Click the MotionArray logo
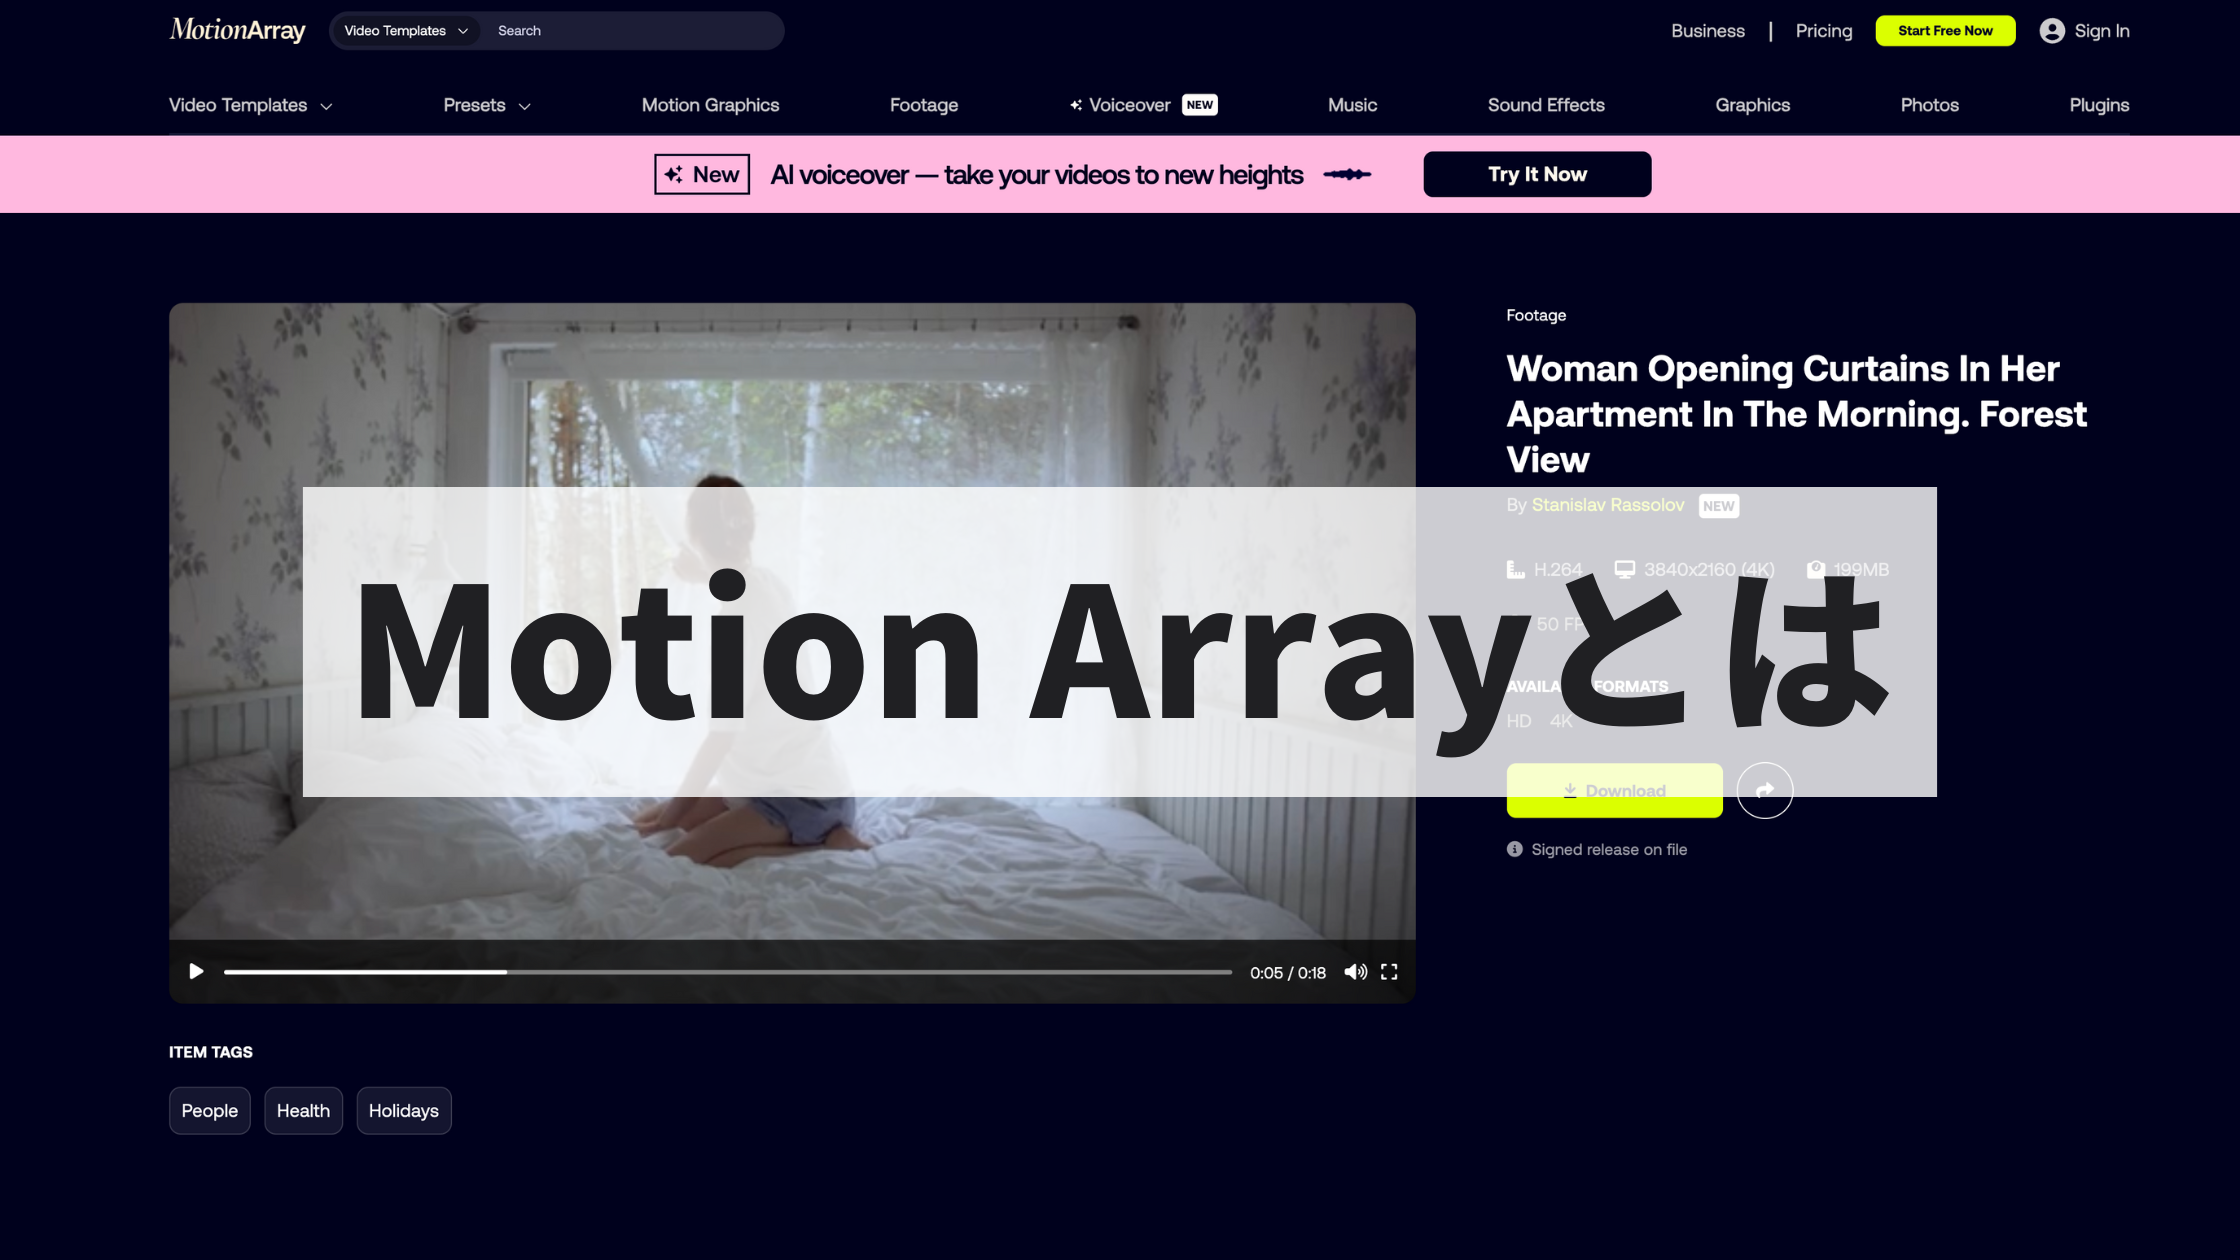 click(x=237, y=30)
